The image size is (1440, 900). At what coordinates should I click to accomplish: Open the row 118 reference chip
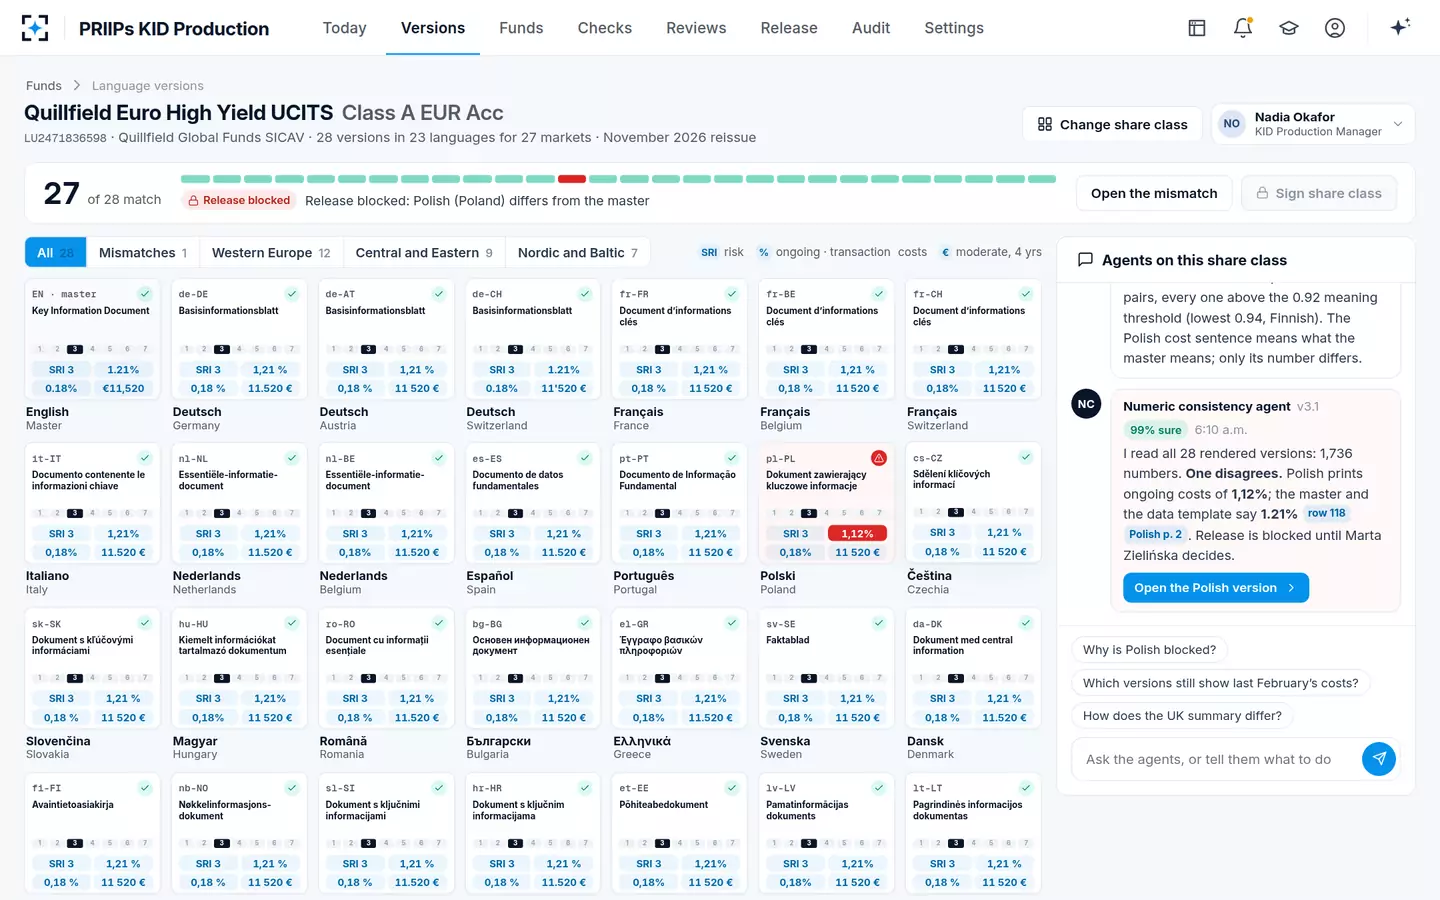[x=1327, y=513]
